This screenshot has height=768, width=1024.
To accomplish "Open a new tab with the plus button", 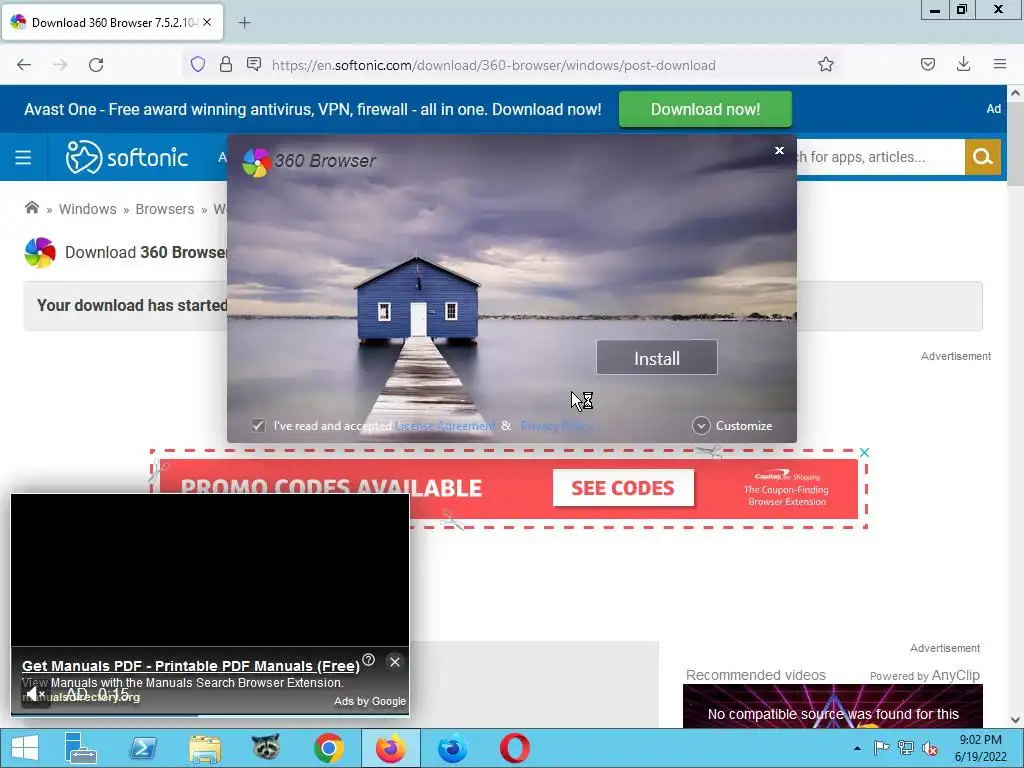I will (x=244, y=23).
